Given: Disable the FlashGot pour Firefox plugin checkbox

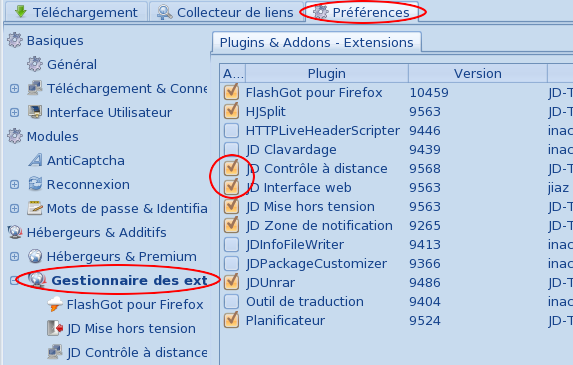Looking at the screenshot, I should (231, 92).
